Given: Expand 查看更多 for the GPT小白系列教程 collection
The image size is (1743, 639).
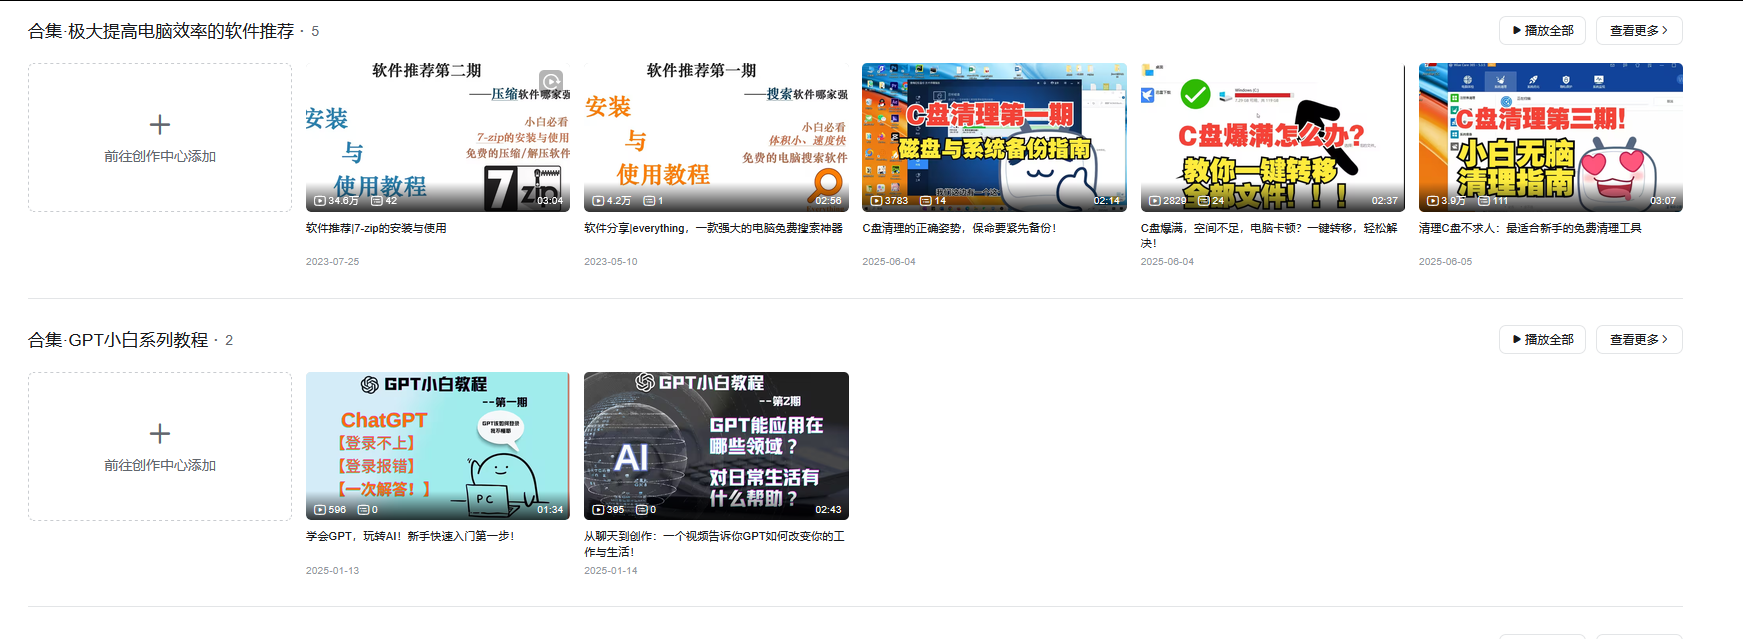Looking at the screenshot, I should (1639, 340).
